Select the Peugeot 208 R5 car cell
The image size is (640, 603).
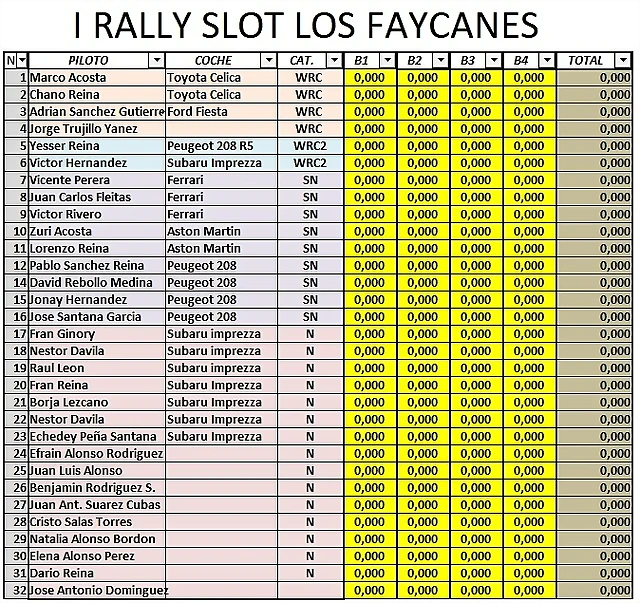click(221, 146)
